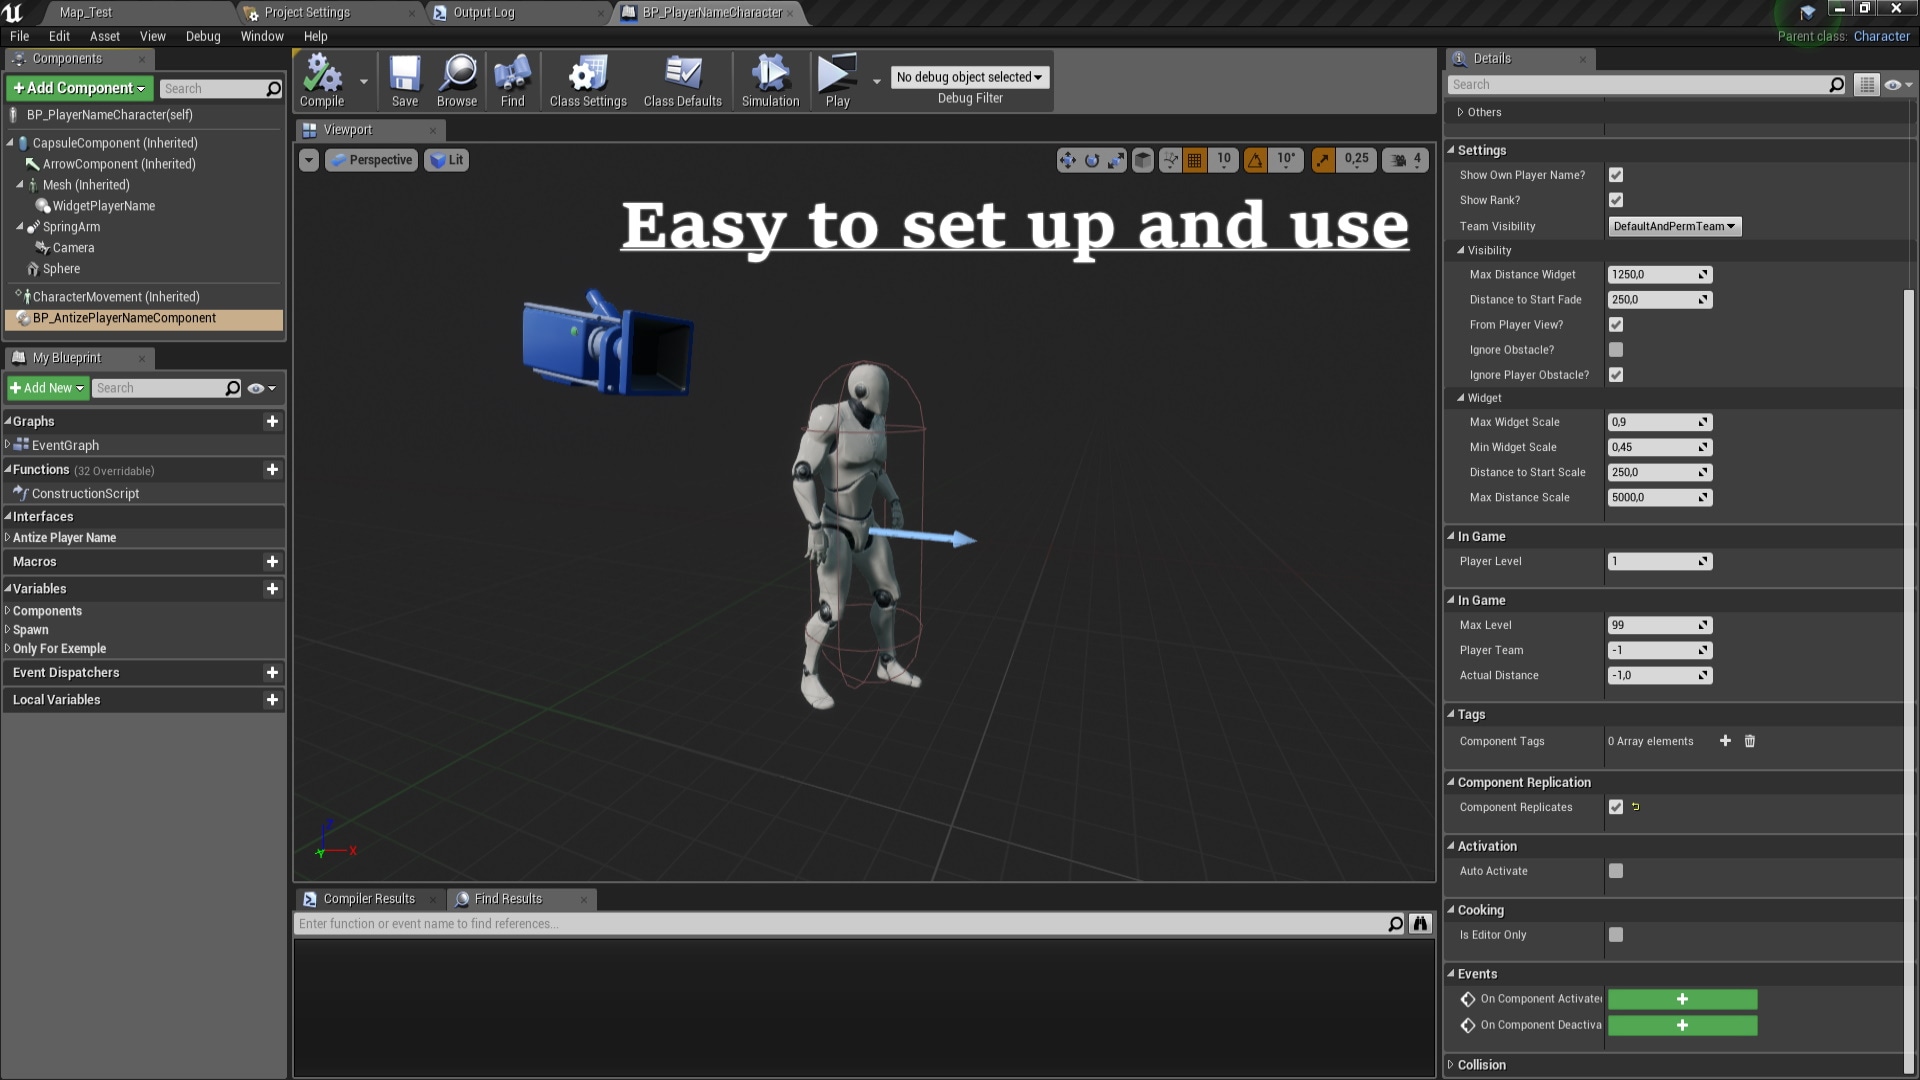Open Class Defaults from toolbar
This screenshot has height=1080, width=1920.
pos(682,79)
